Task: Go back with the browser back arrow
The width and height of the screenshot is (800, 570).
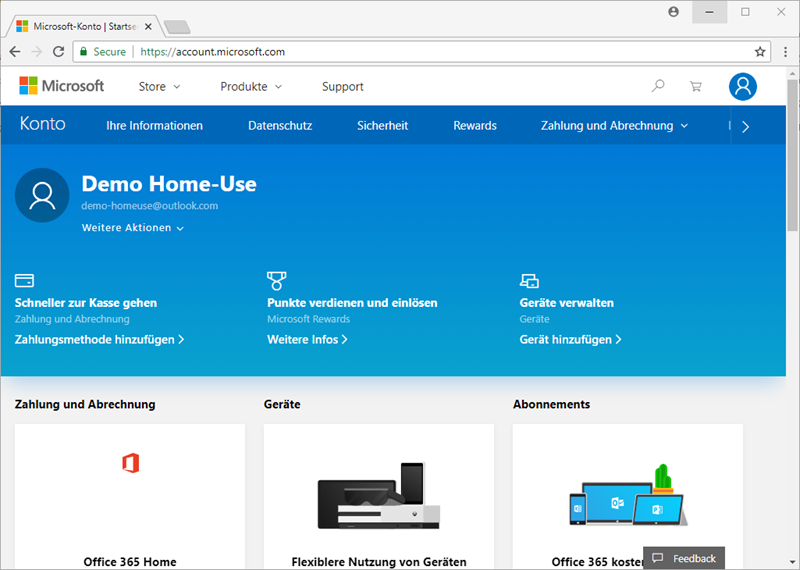Action: 15,52
